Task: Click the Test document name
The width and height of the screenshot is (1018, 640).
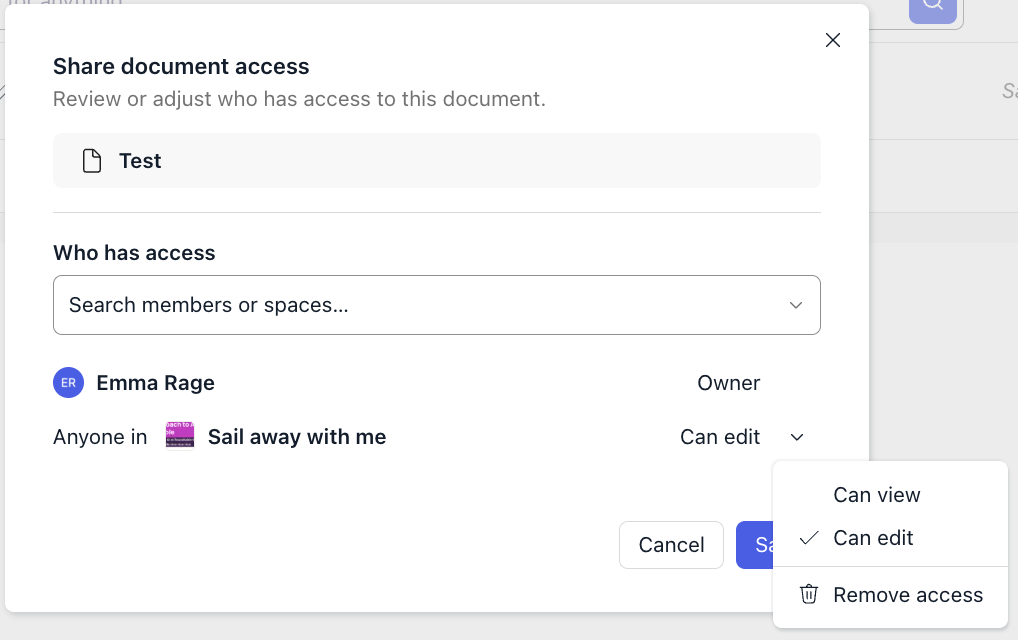Action: (x=140, y=161)
